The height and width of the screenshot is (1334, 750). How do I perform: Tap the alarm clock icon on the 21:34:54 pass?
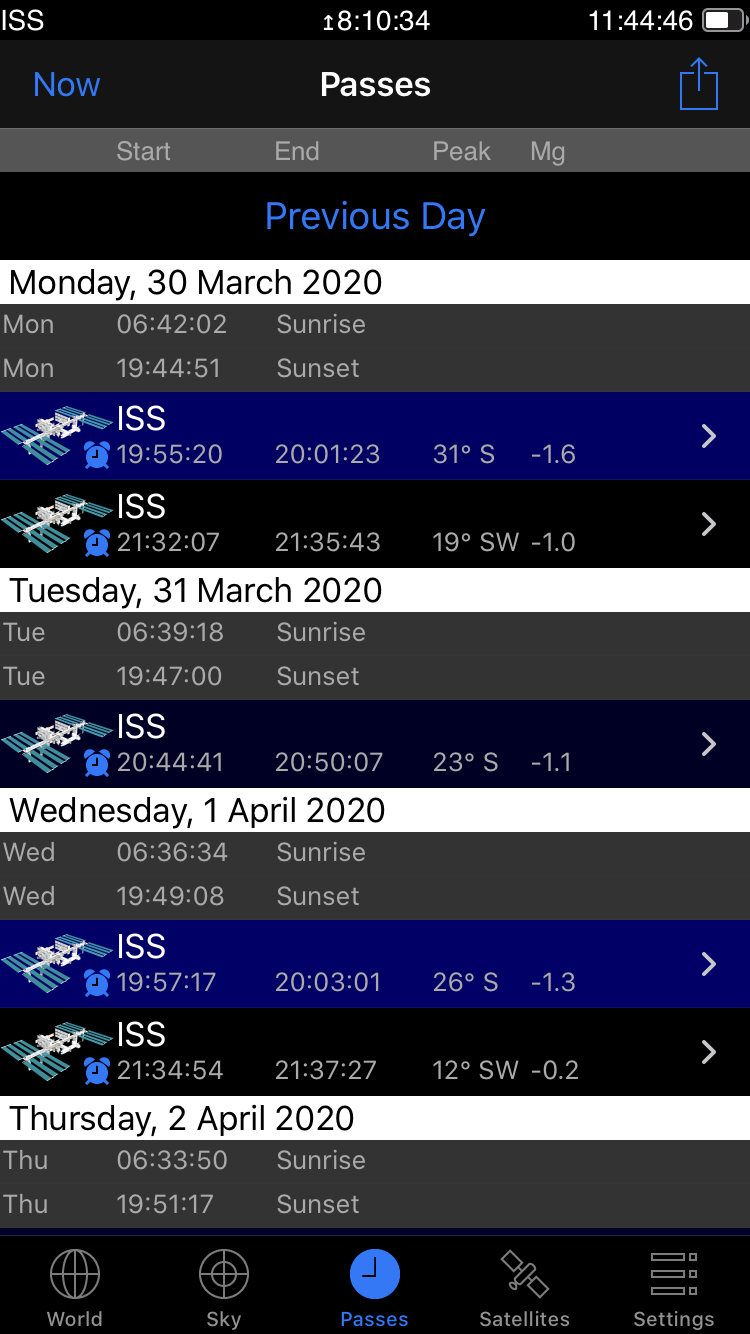(97, 1071)
